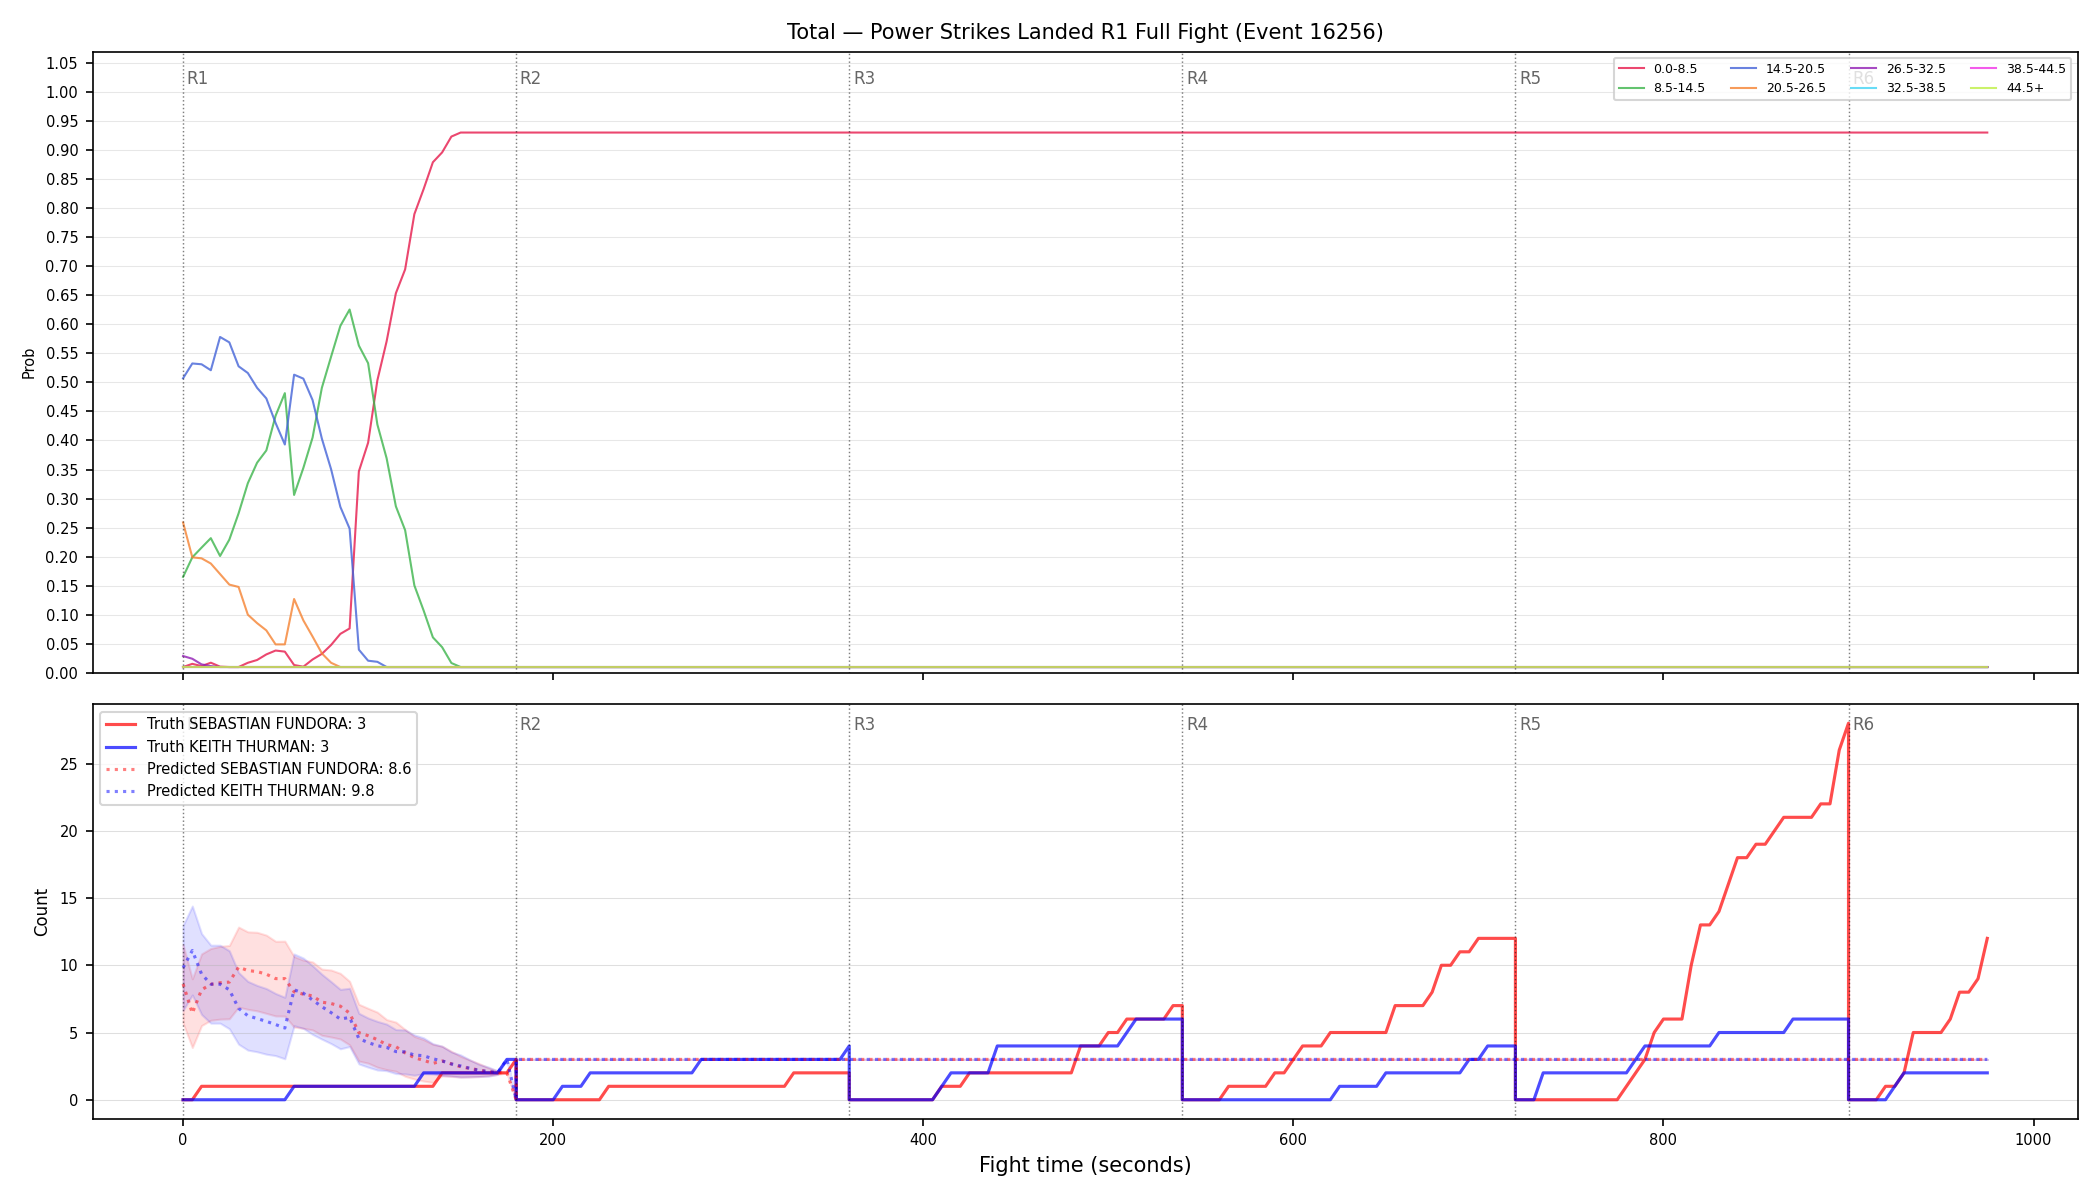Click the R3 round marker in the probability chart

coord(864,78)
